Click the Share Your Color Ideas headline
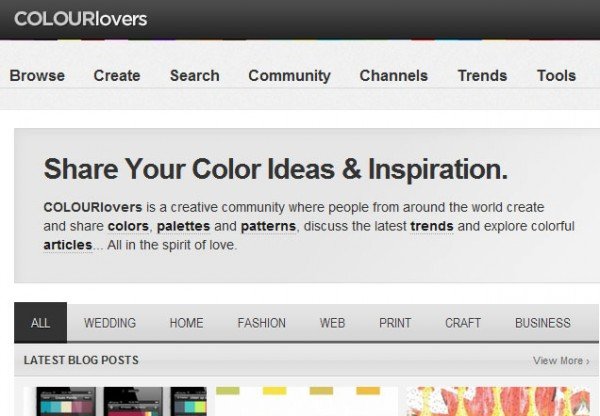600x416 pixels. tap(276, 169)
